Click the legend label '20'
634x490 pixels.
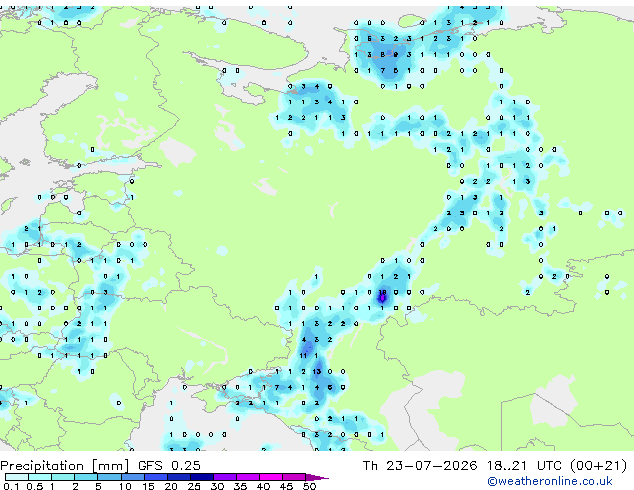click(x=171, y=486)
